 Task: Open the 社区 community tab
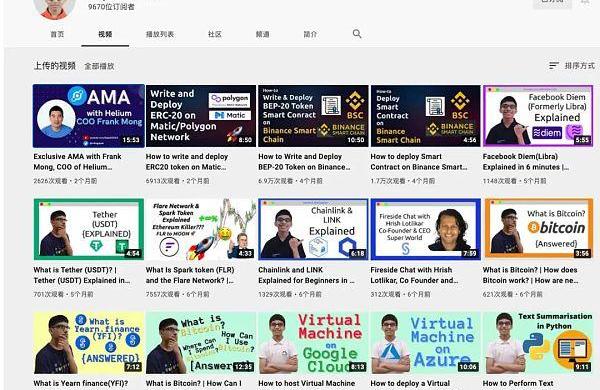(x=215, y=34)
